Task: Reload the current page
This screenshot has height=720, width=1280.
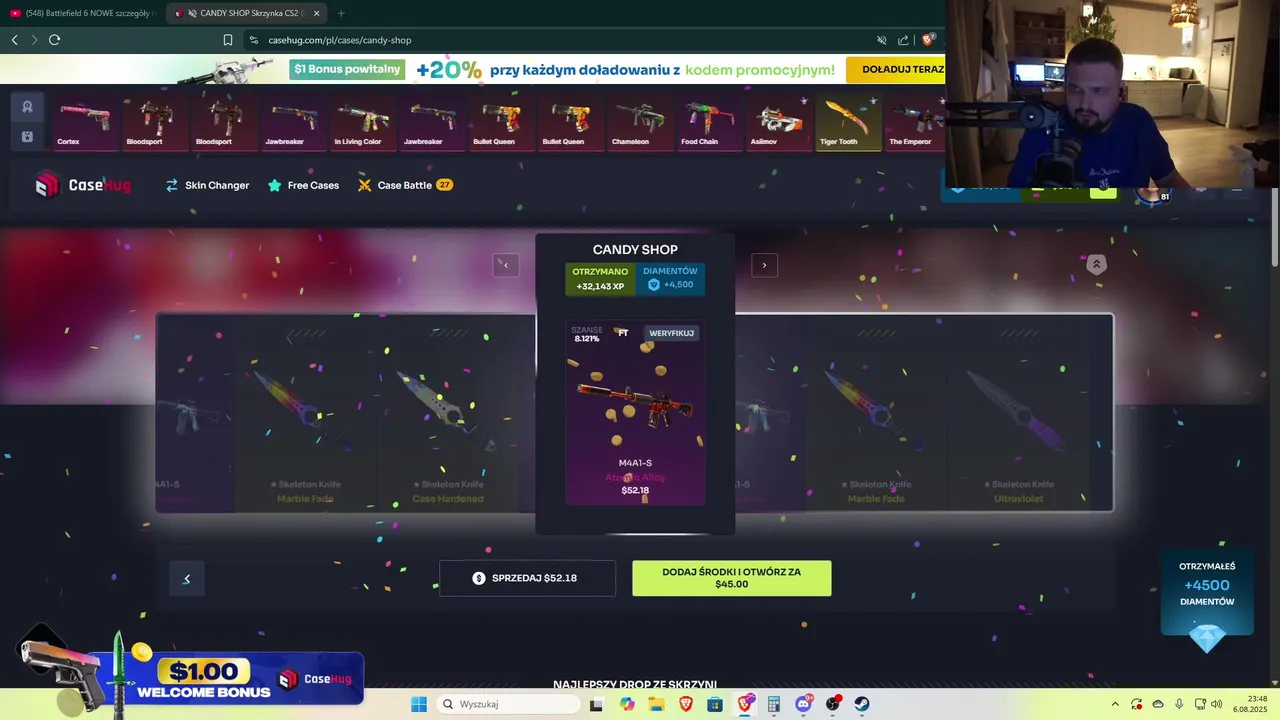Action: pos(54,40)
